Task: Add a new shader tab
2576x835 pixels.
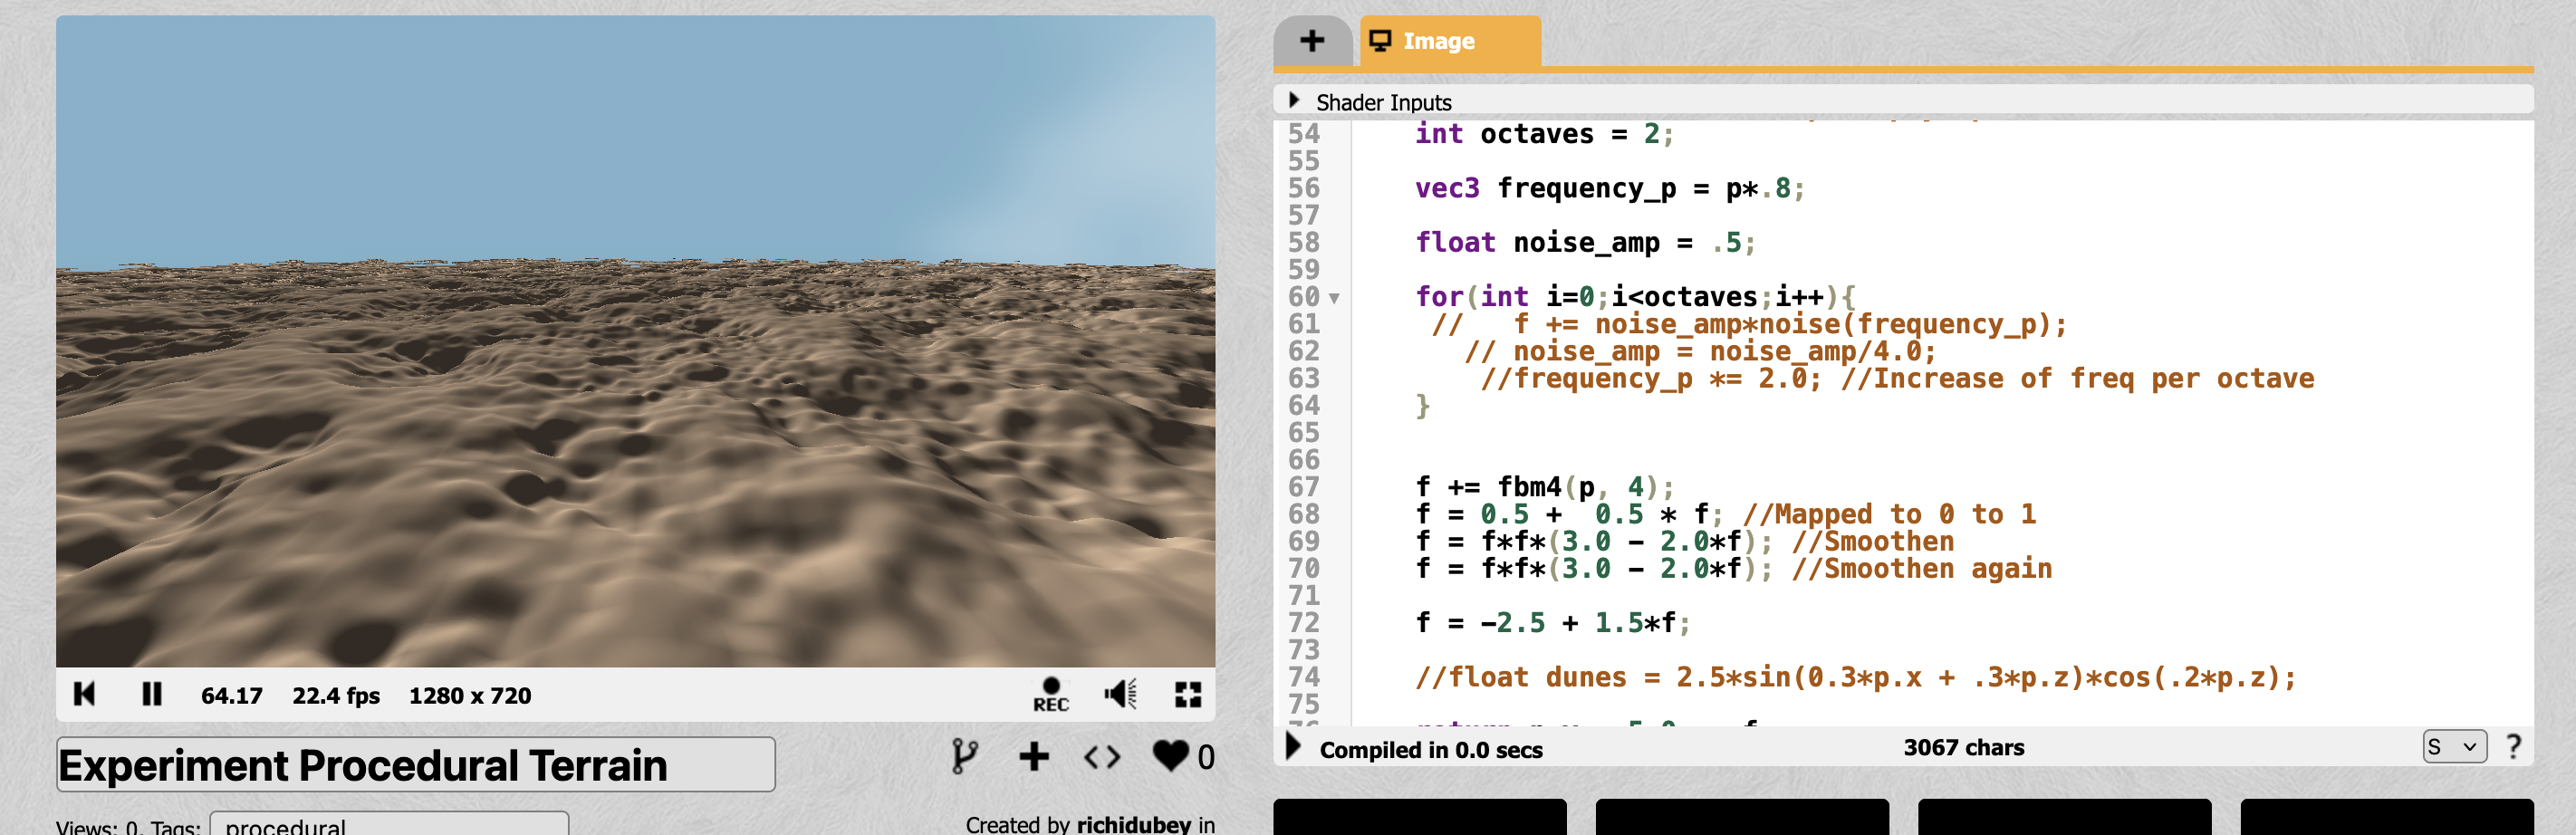Action: point(1311,41)
